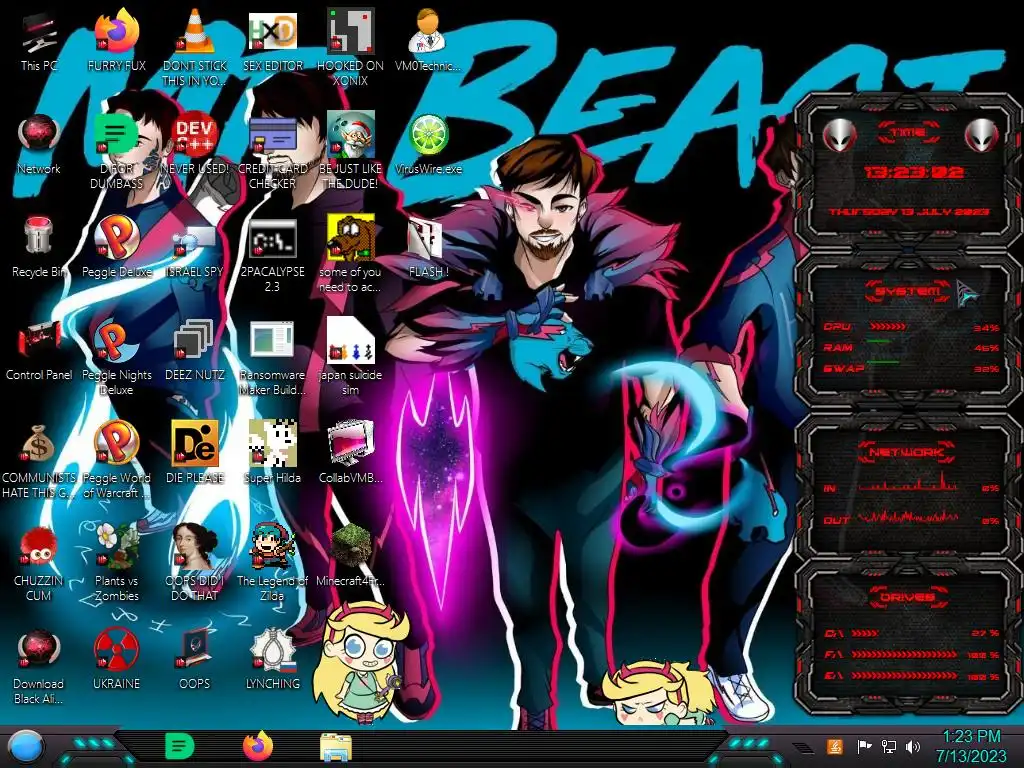Click the CHUZZIN red fuzzball icon

[39, 564]
